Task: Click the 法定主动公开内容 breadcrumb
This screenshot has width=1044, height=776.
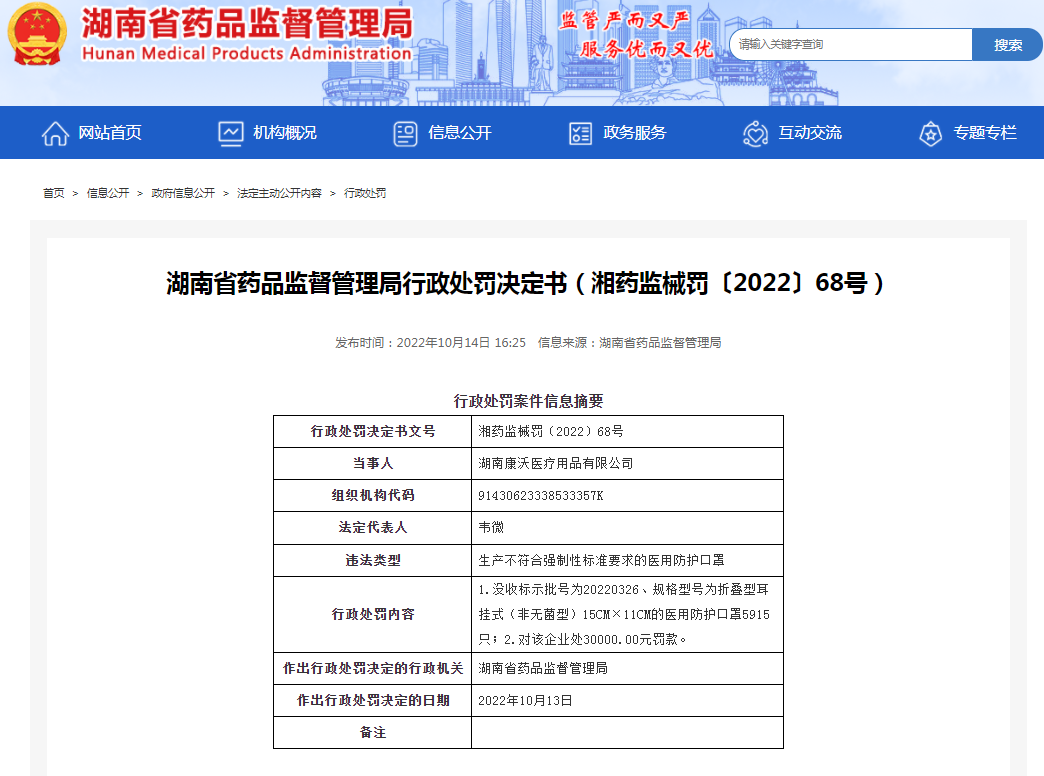Action: click(279, 193)
